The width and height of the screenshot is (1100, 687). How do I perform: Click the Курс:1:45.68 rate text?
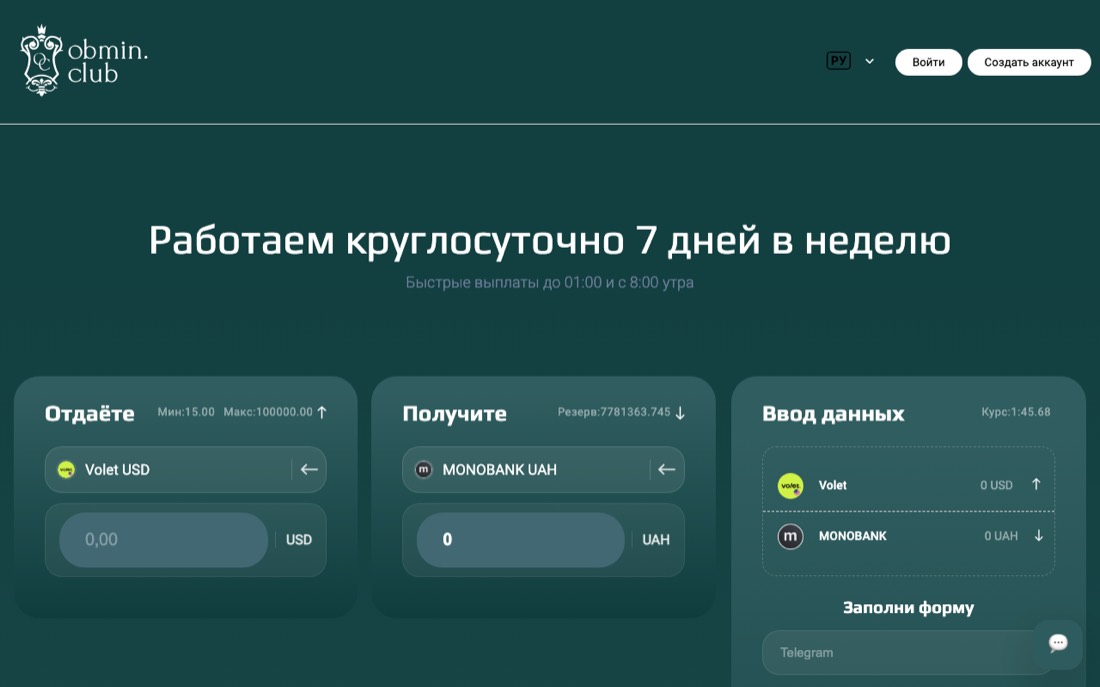tap(1016, 412)
